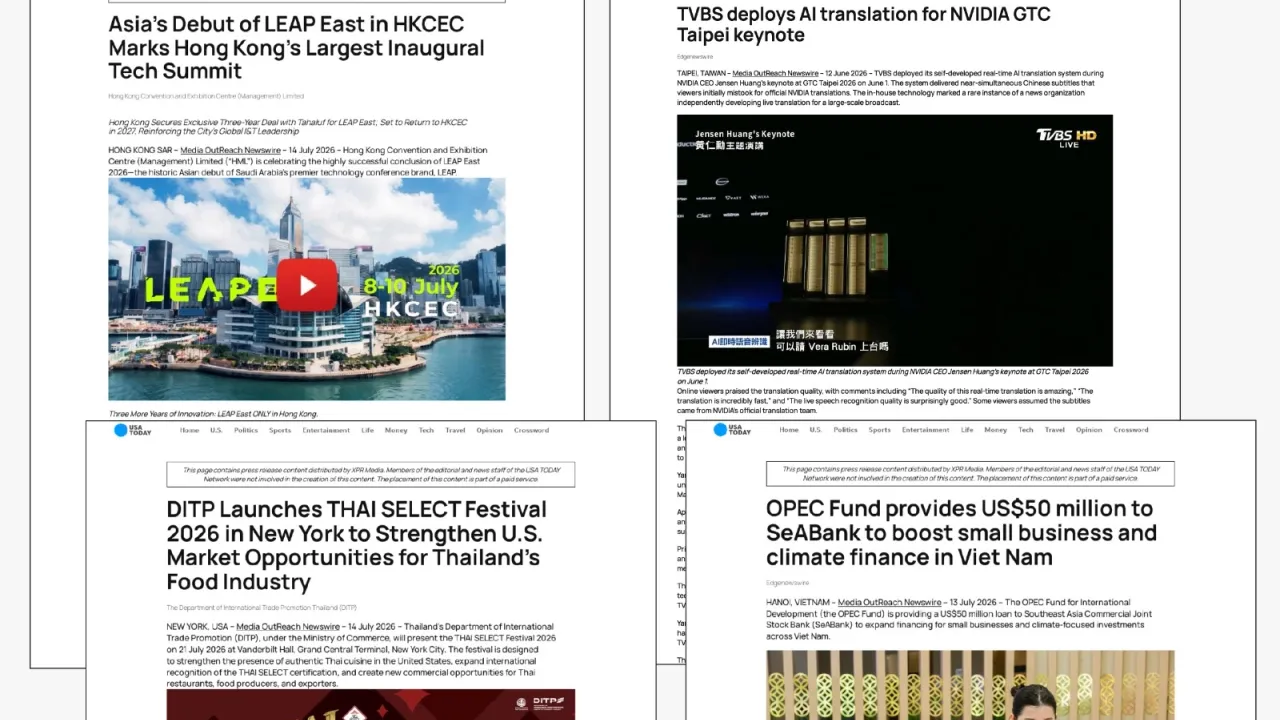Viewport: 1280px width, 720px height.
Task: Click the "Hong Kong Convention and Exhibition Centre" byline
Action: click(206, 96)
